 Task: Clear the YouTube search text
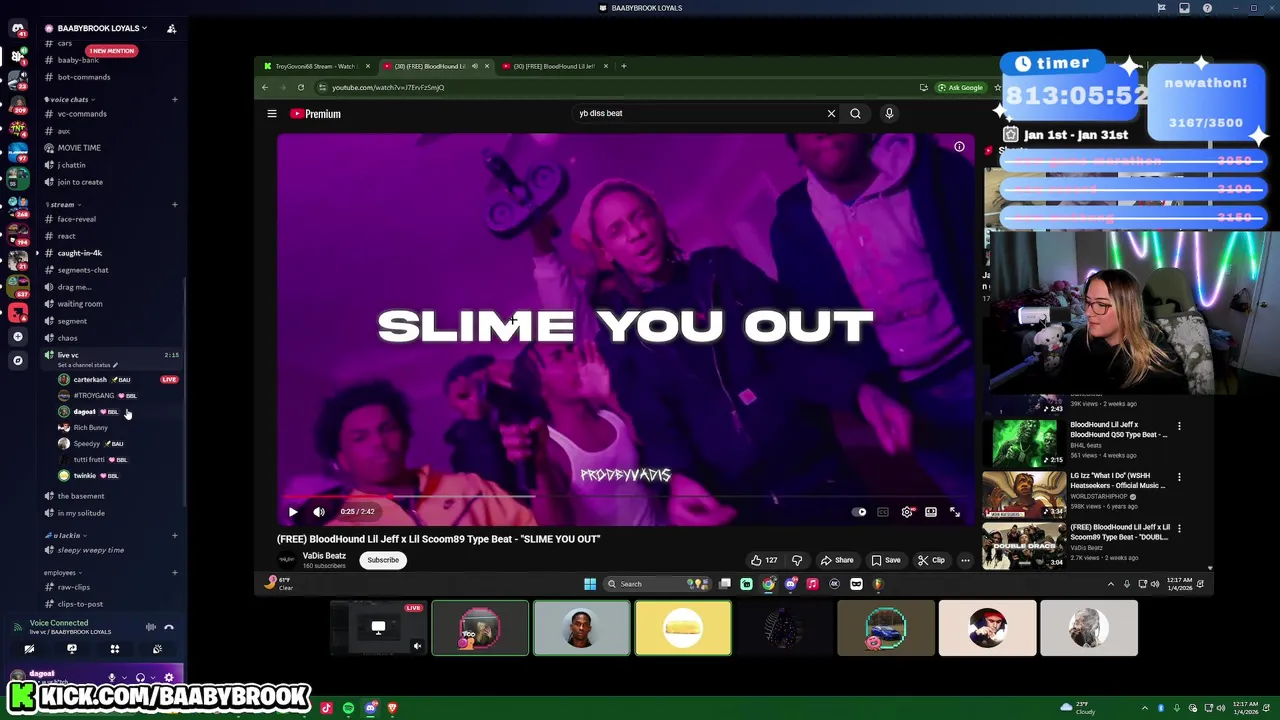coord(831,113)
